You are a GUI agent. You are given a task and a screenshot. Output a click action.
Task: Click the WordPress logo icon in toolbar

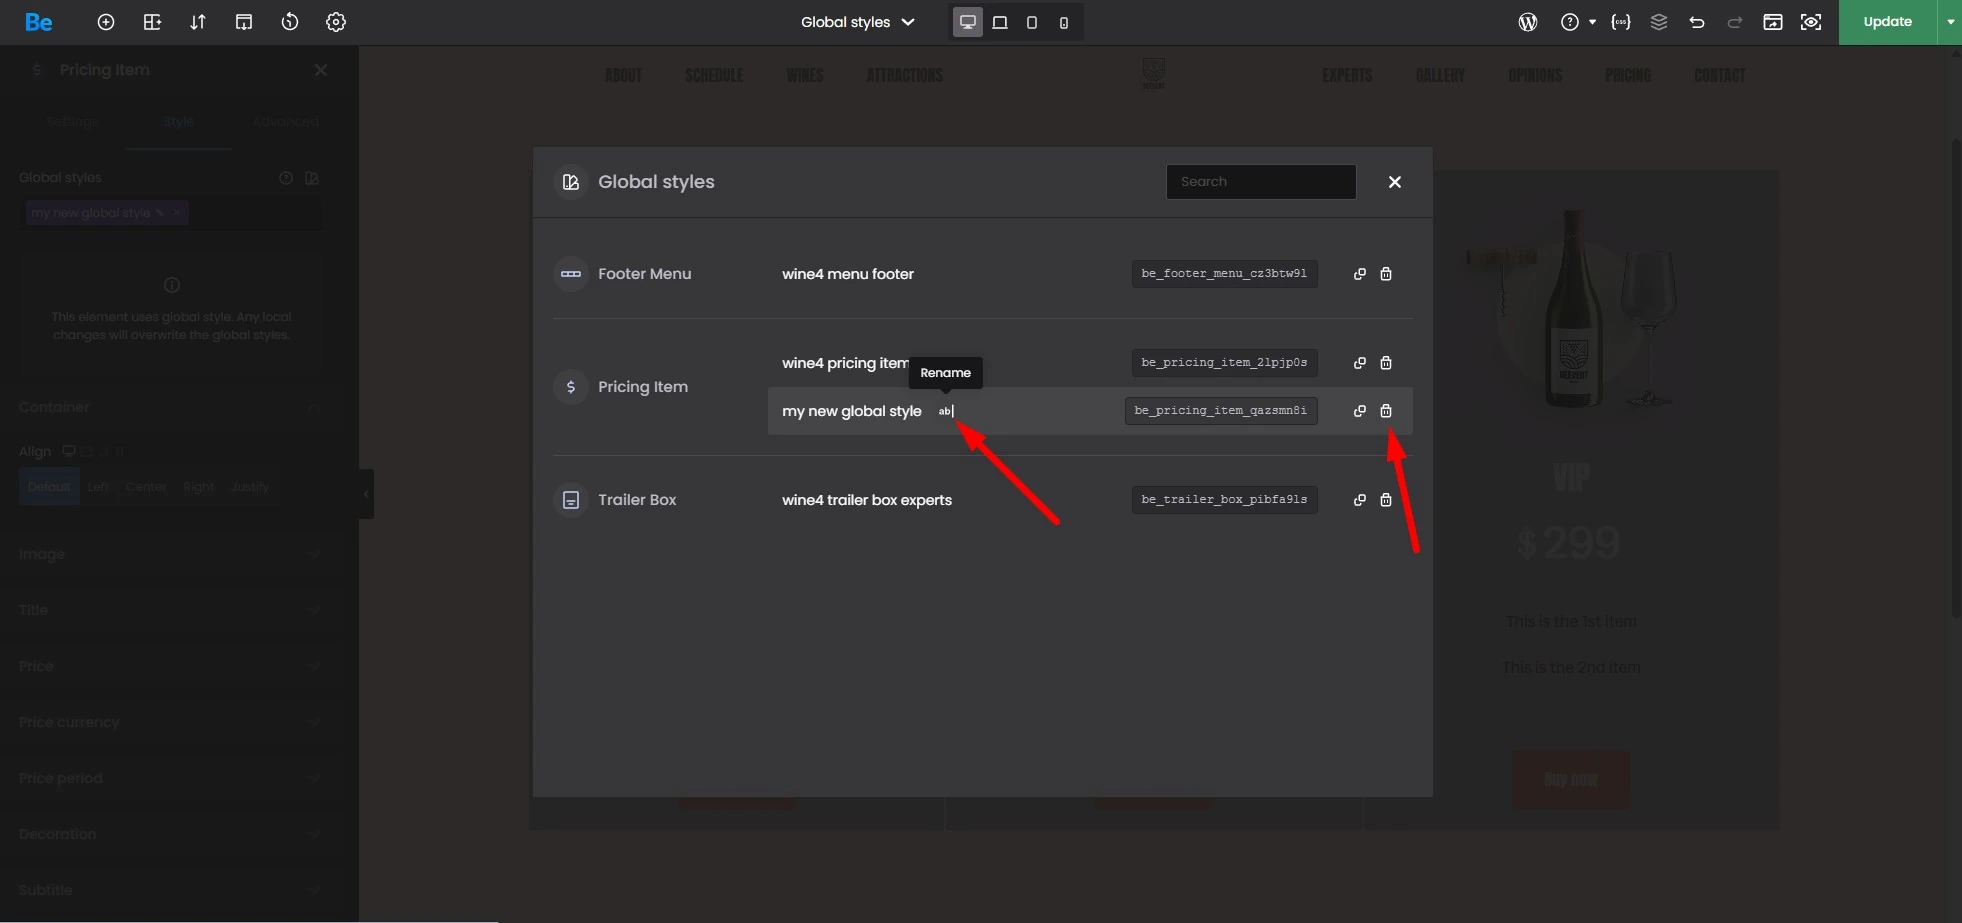pos(1527,22)
